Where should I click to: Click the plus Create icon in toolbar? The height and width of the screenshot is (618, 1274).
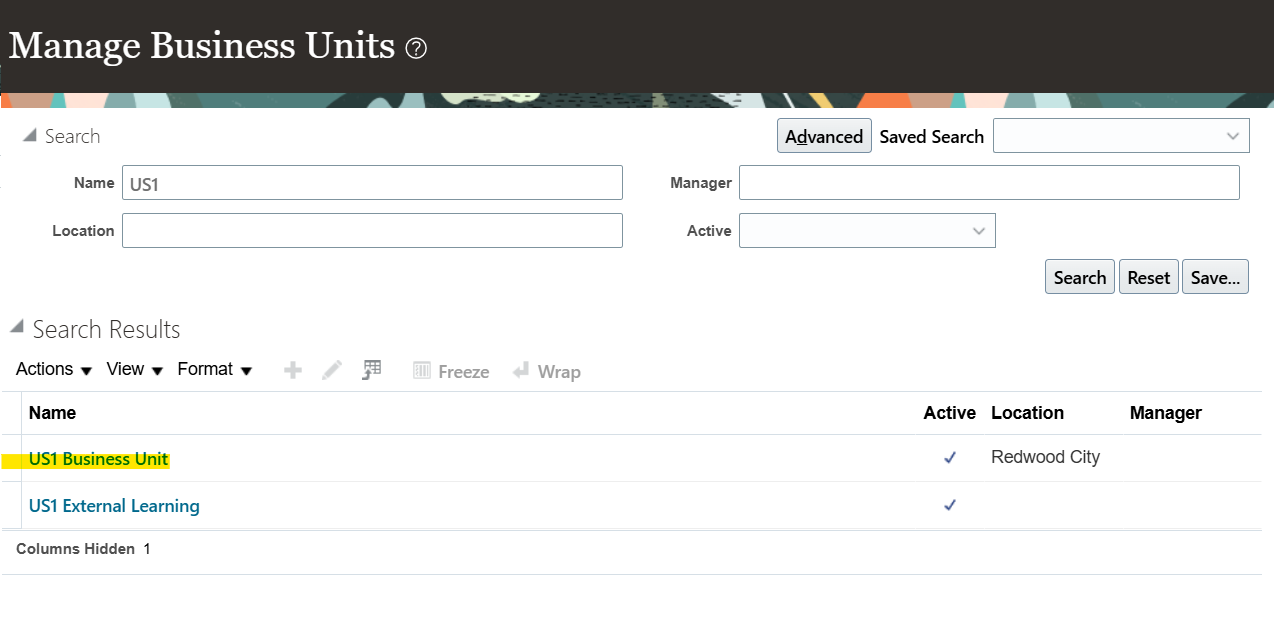[x=293, y=371]
